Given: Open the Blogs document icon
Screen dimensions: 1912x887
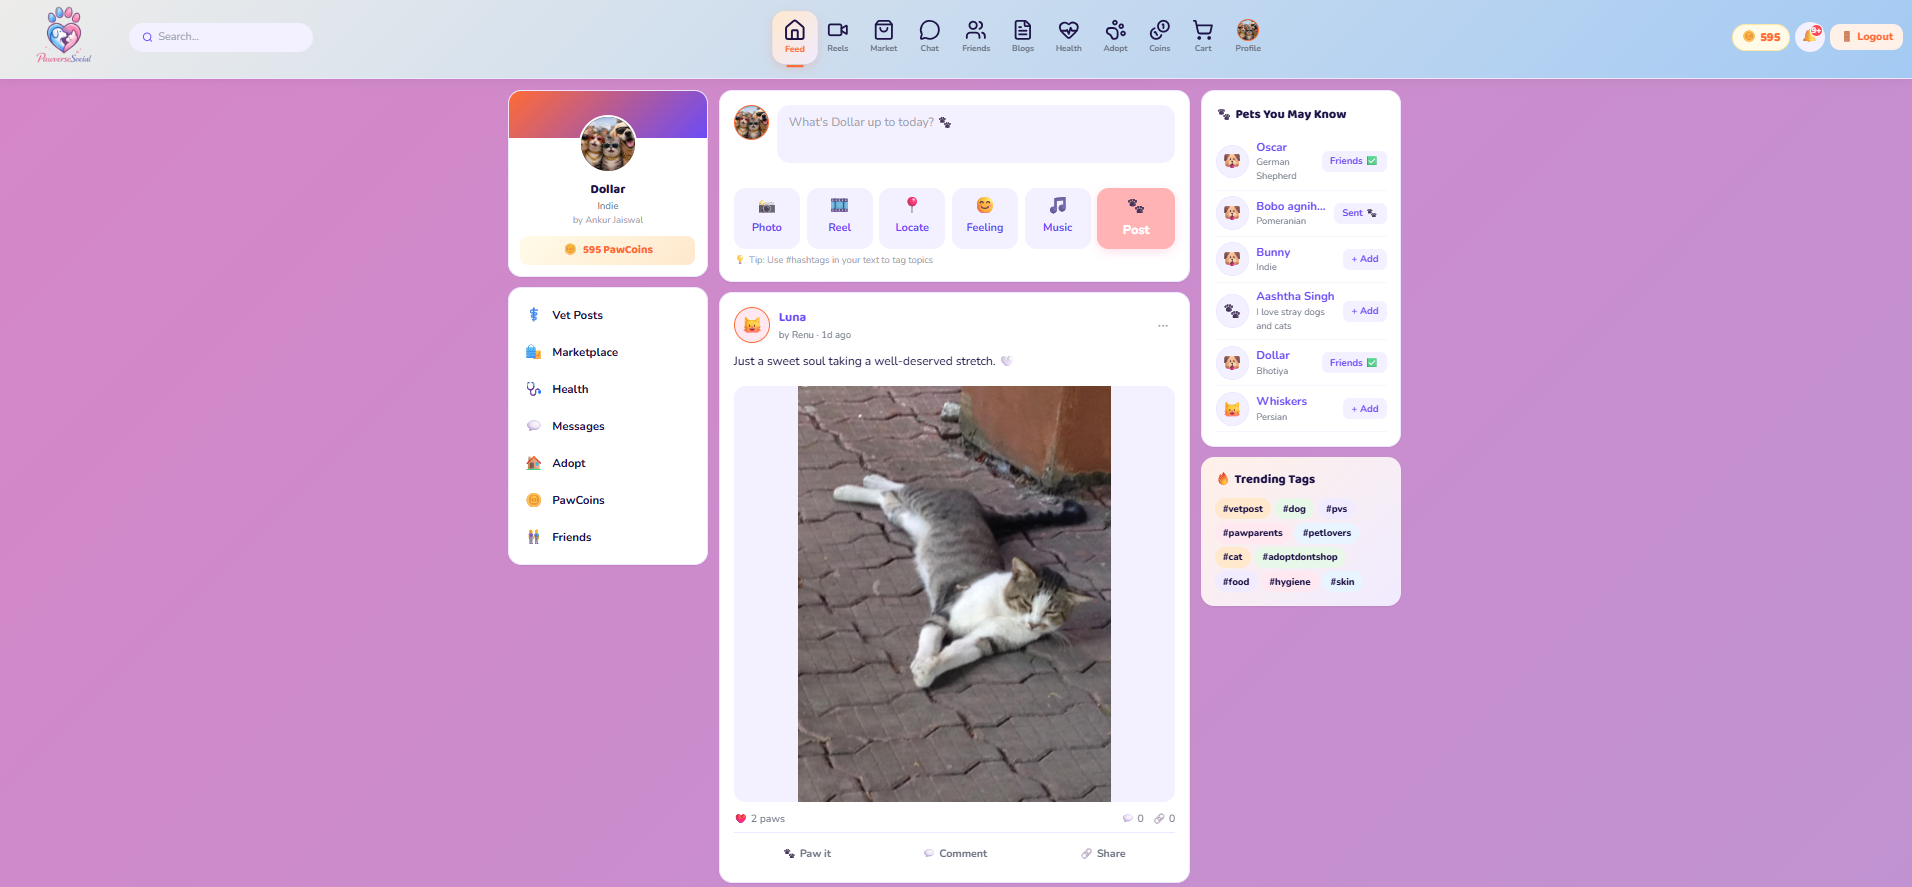Looking at the screenshot, I should click(x=1023, y=37).
